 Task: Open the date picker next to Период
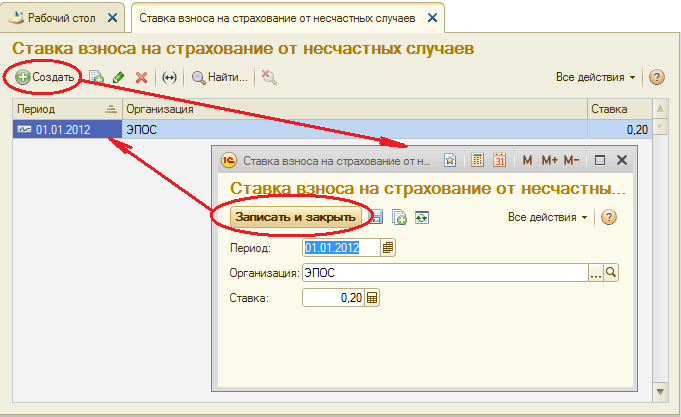388,248
